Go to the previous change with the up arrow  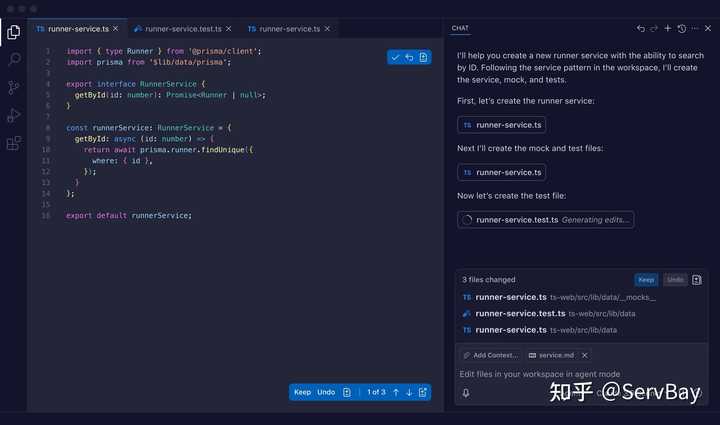click(396, 392)
